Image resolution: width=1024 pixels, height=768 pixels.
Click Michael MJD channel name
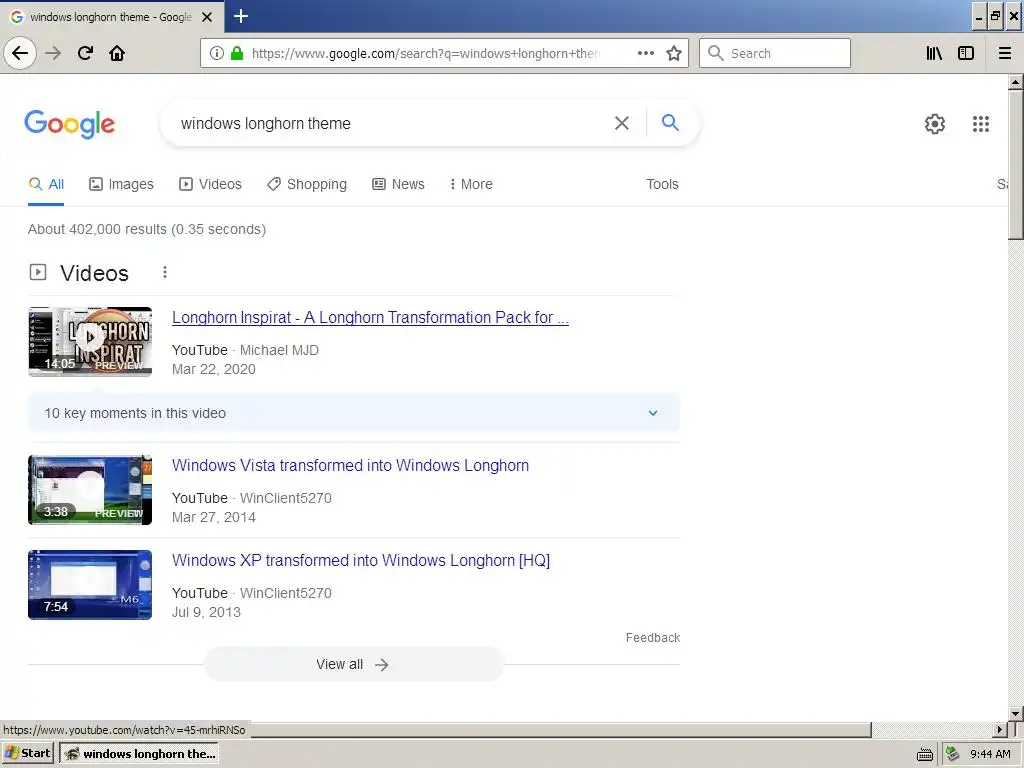[280, 350]
